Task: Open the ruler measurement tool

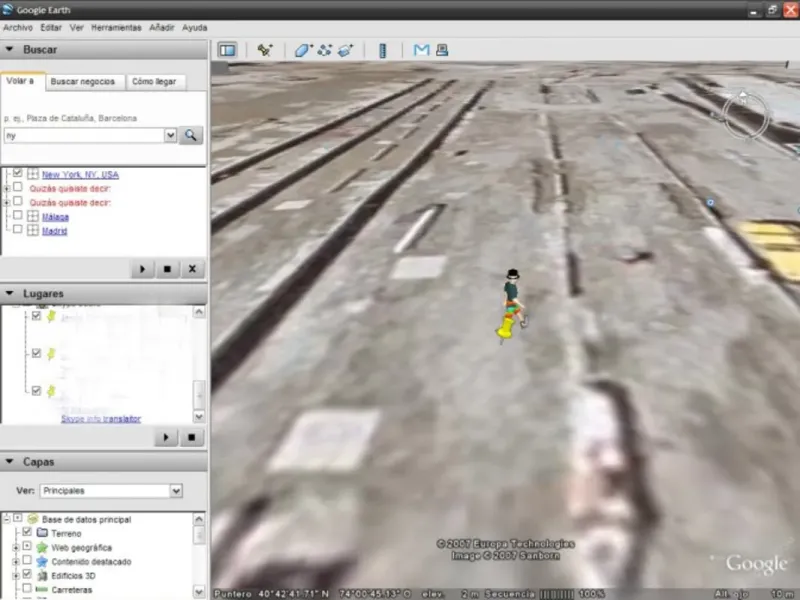Action: 382,50
